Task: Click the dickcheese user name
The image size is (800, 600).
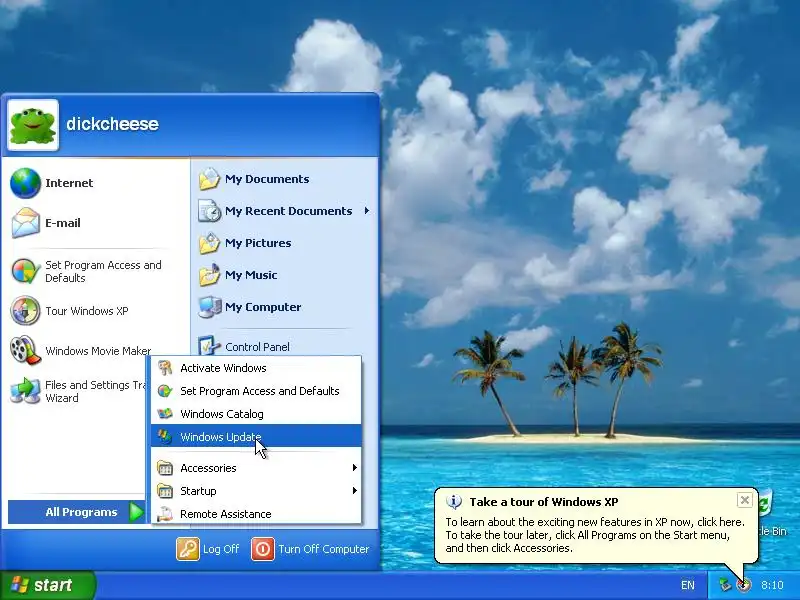Action: 112,124
